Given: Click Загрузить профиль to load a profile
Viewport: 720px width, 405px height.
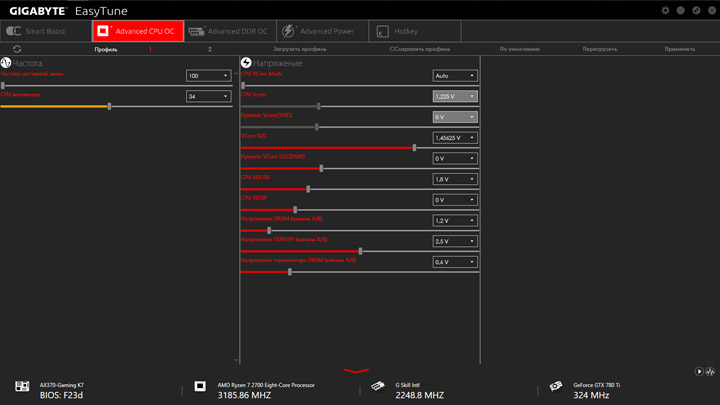Looking at the screenshot, I should click(x=300, y=49).
